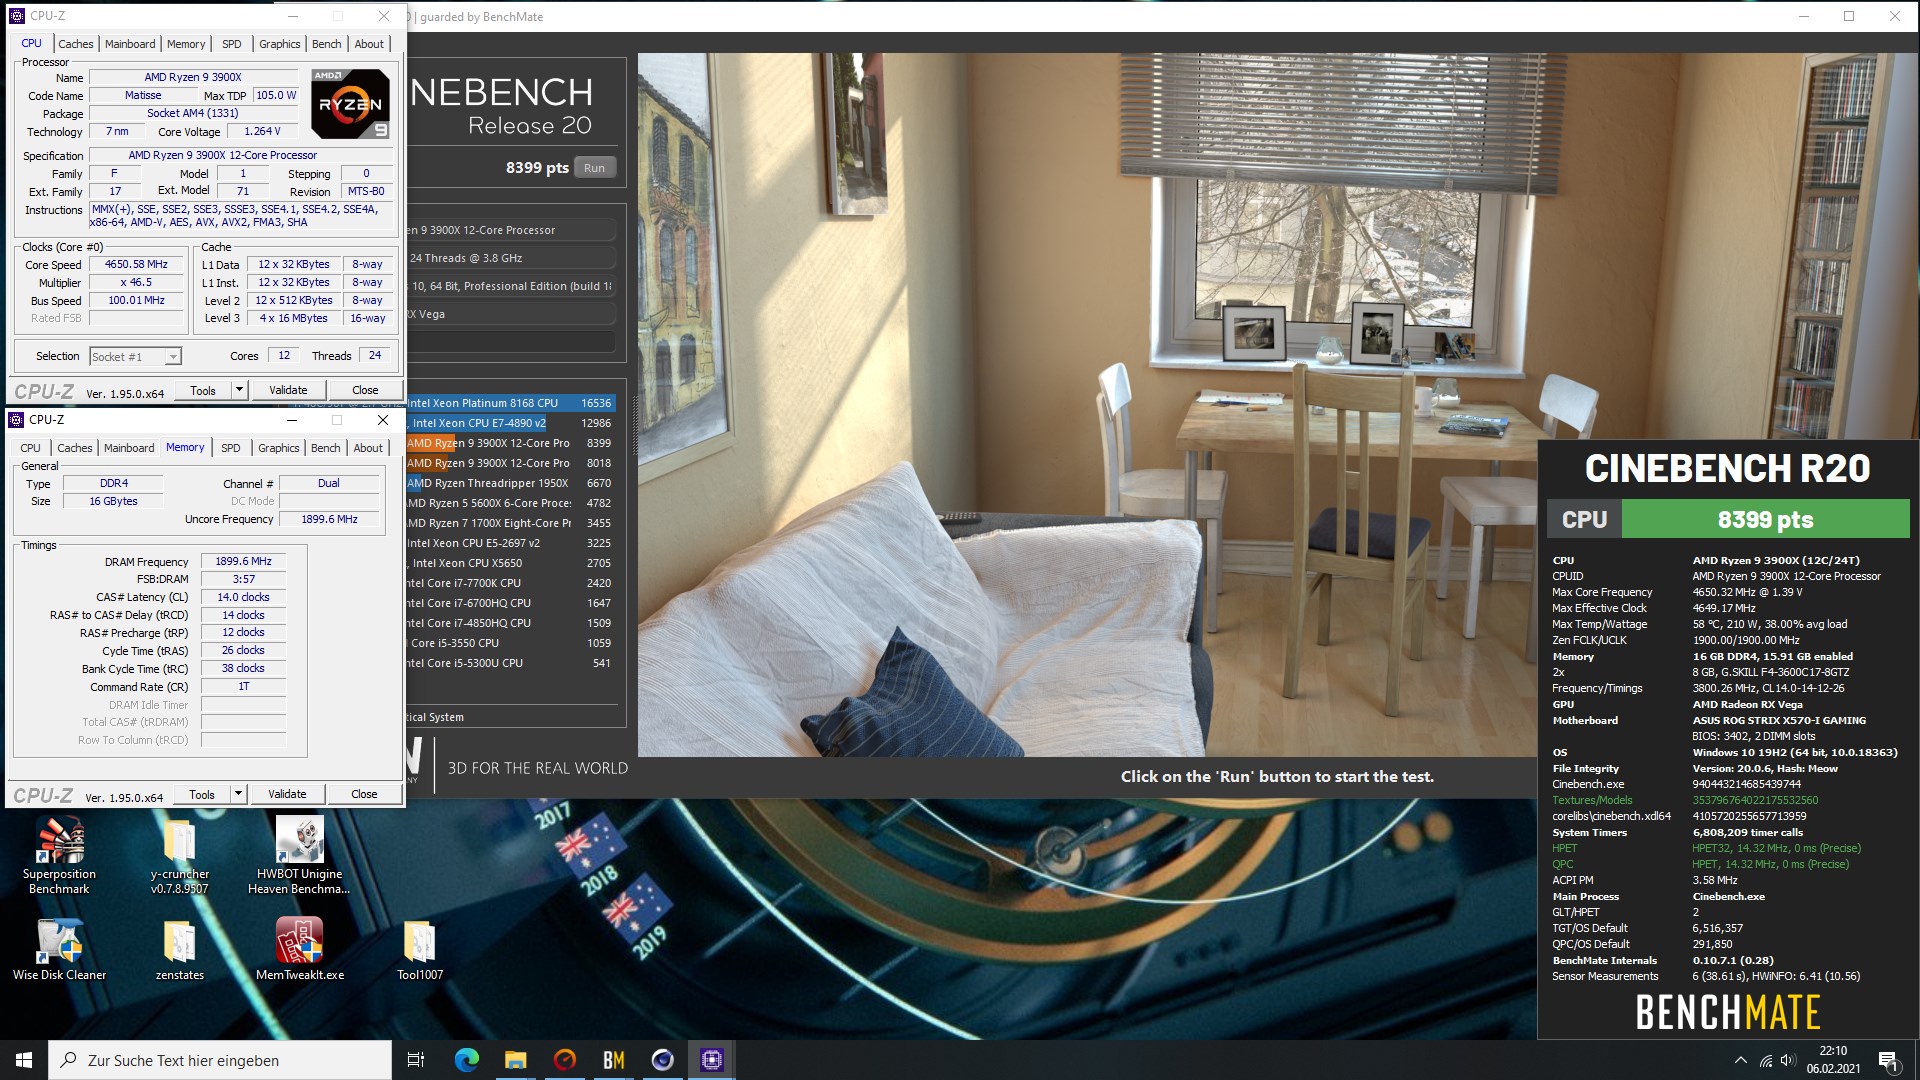Select CPU tab in lower CPU-Z window

coord(31,448)
